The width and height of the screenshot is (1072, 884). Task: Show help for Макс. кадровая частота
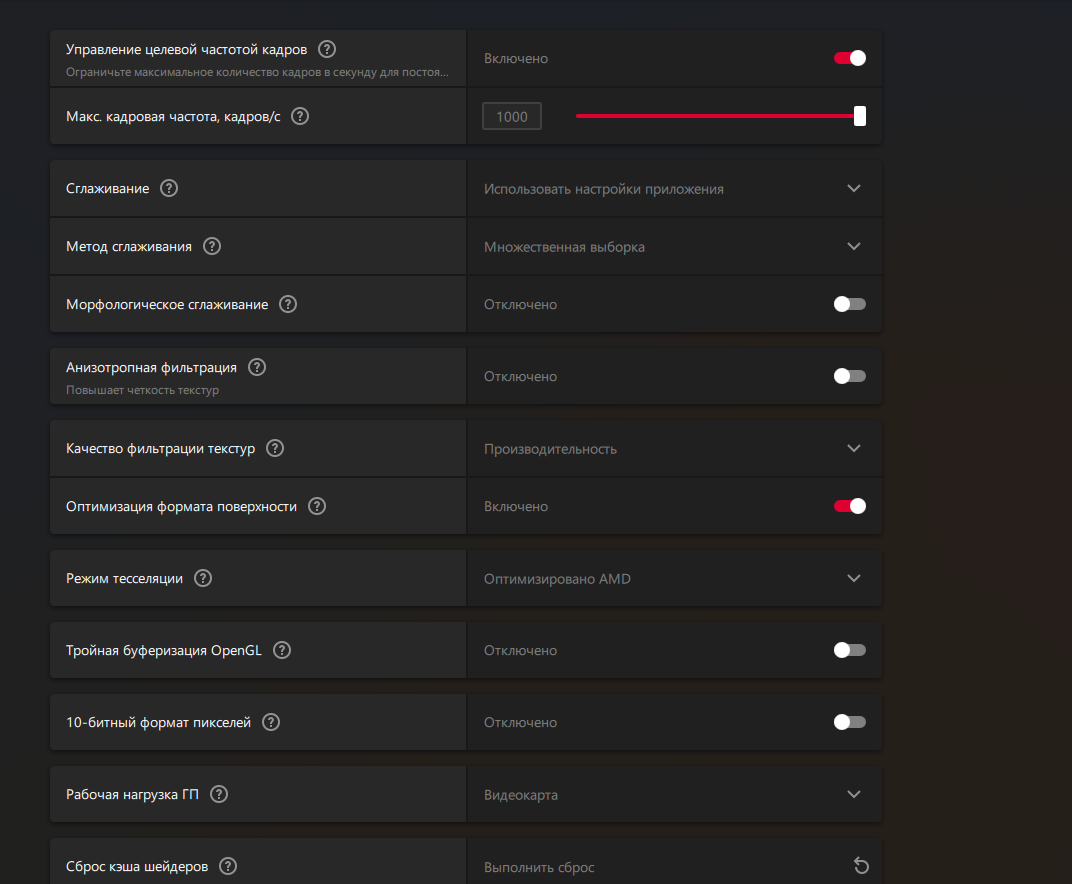coord(300,116)
